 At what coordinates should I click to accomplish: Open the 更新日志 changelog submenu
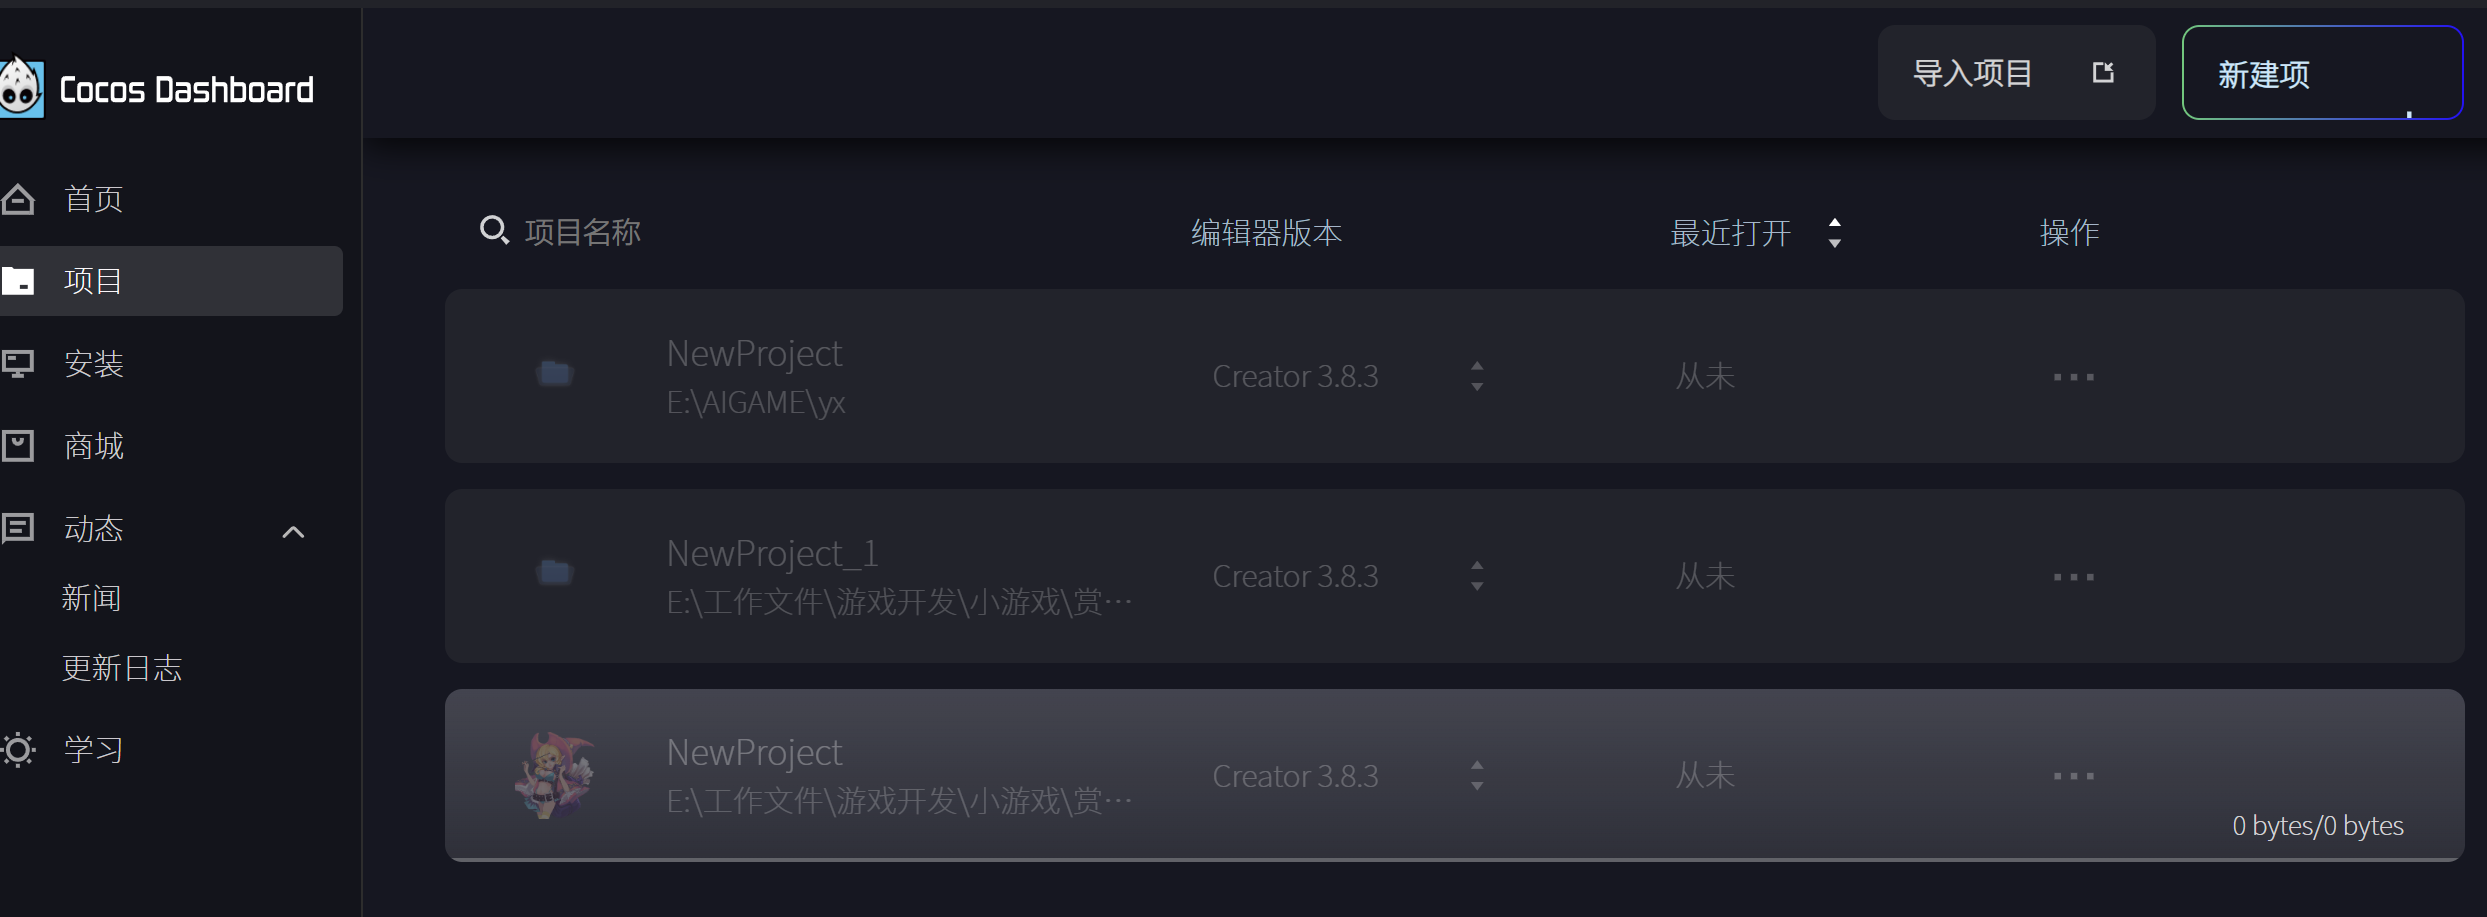pos(122,668)
